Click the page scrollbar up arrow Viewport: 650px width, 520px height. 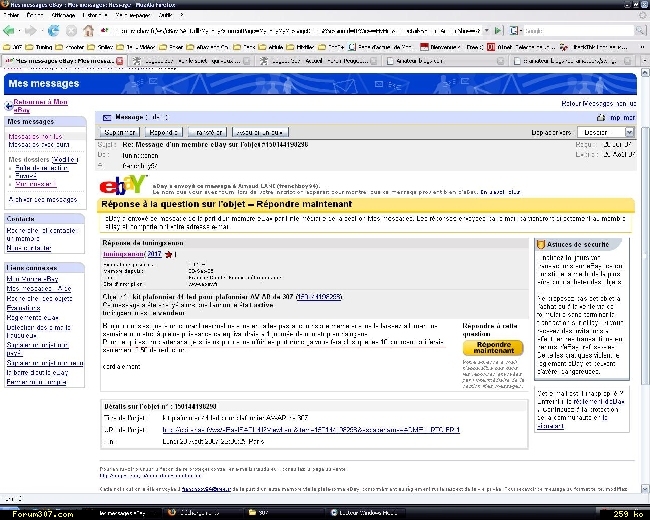click(645, 73)
